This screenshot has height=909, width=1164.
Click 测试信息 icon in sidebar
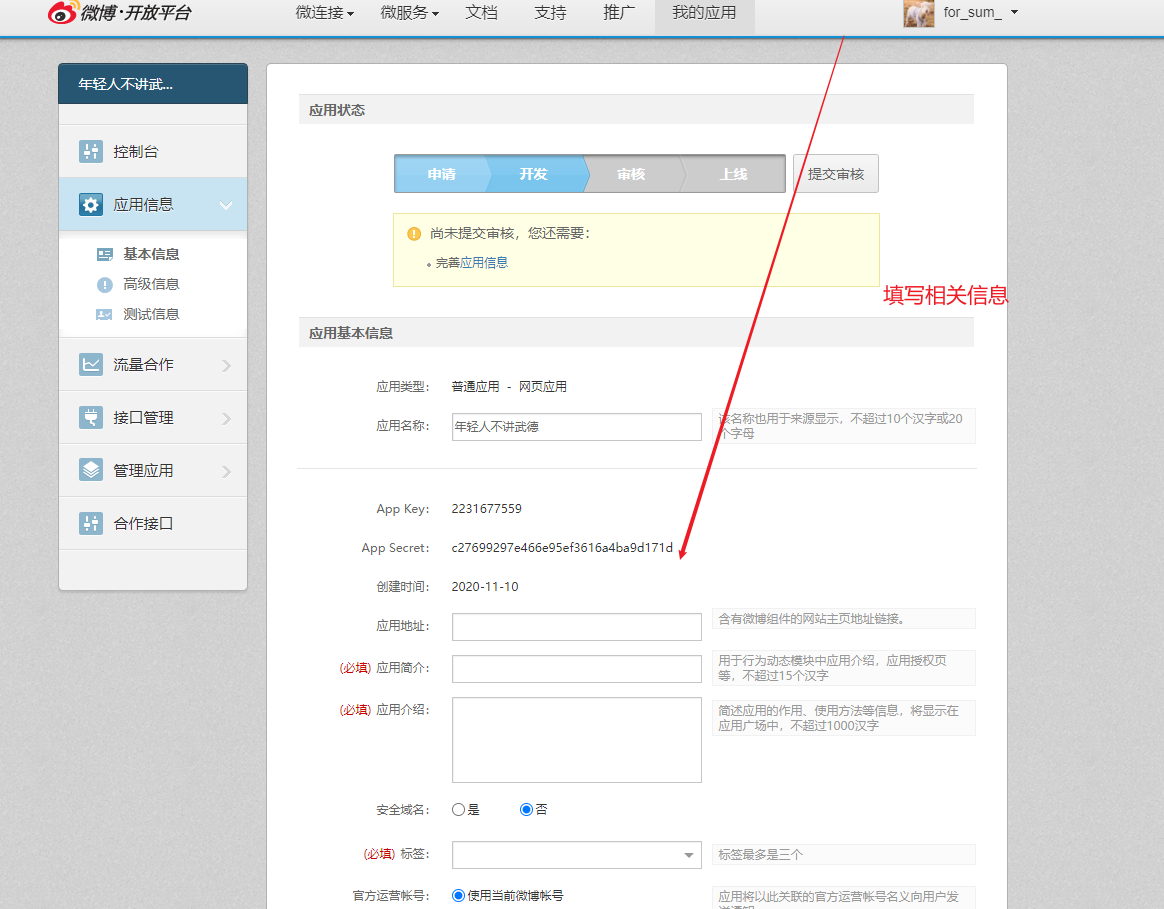point(104,315)
